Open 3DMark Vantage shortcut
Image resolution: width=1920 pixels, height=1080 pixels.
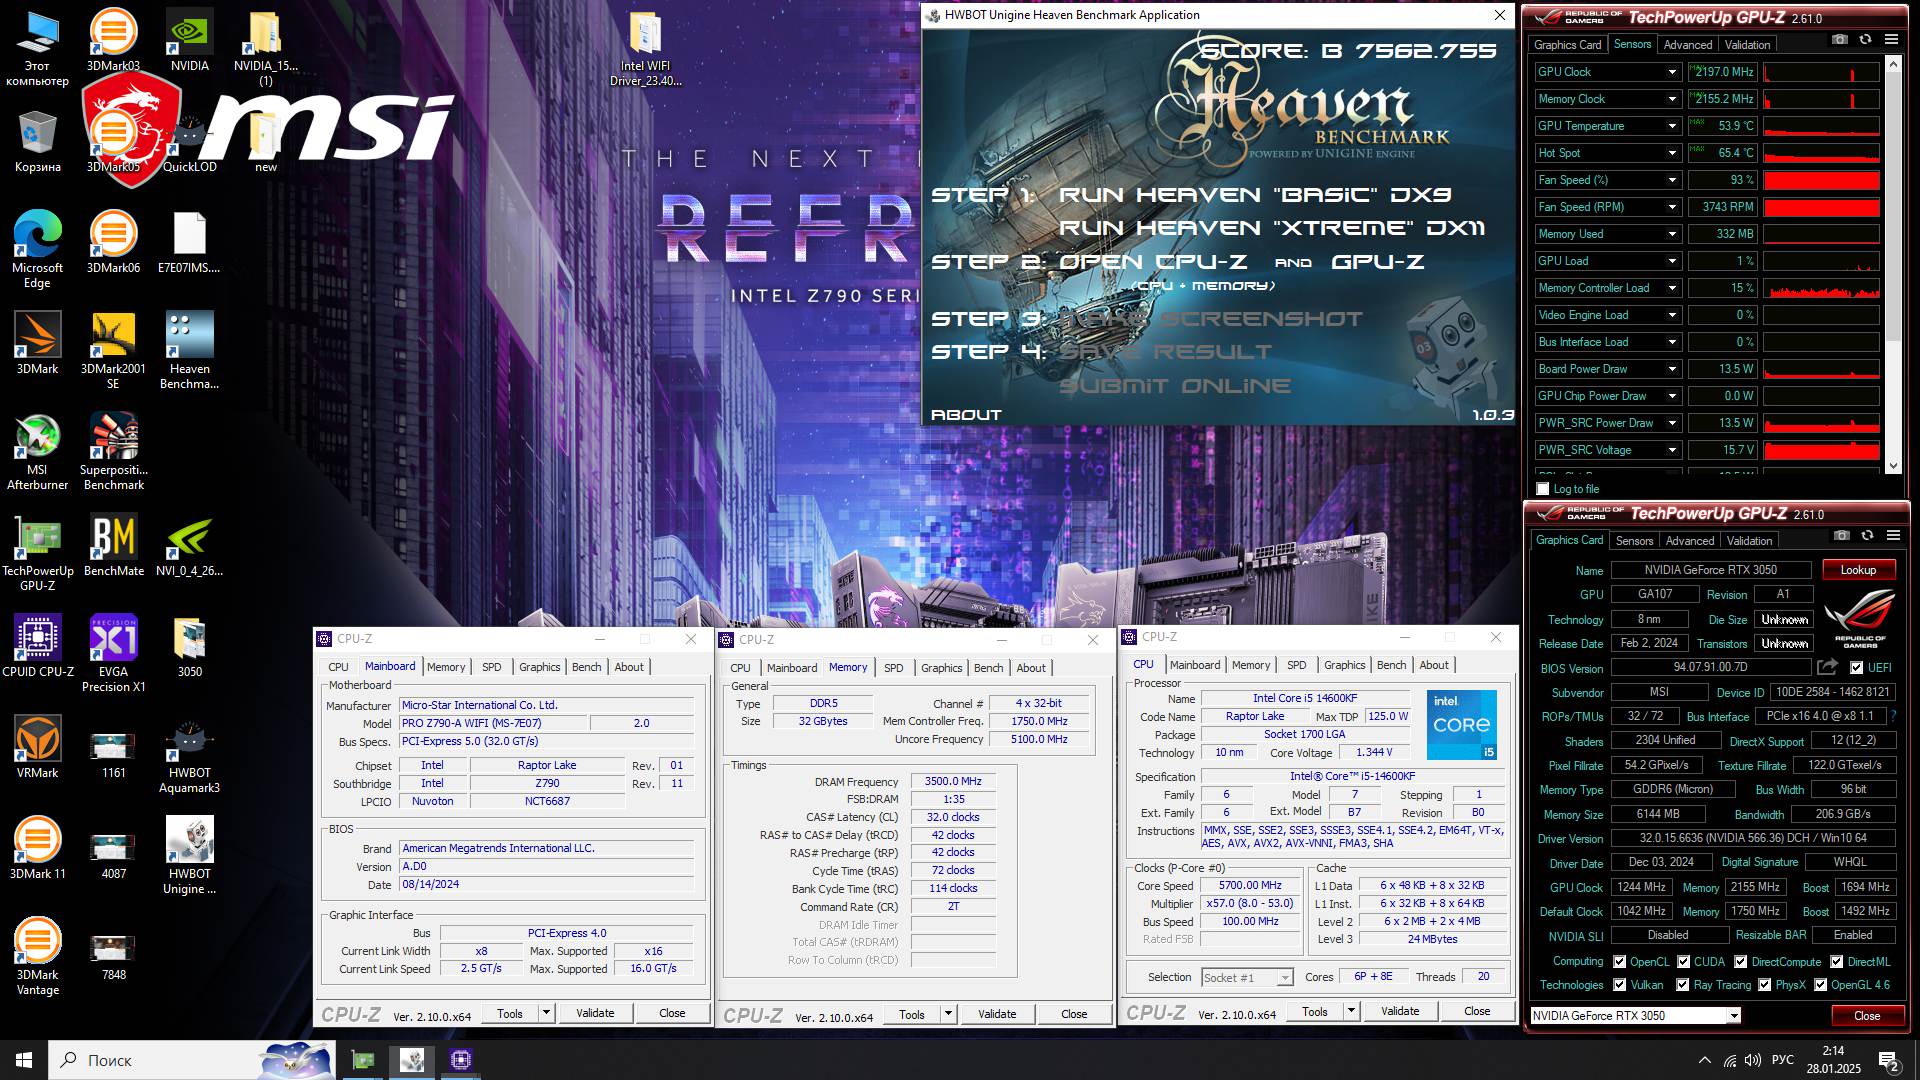pyautogui.click(x=37, y=956)
